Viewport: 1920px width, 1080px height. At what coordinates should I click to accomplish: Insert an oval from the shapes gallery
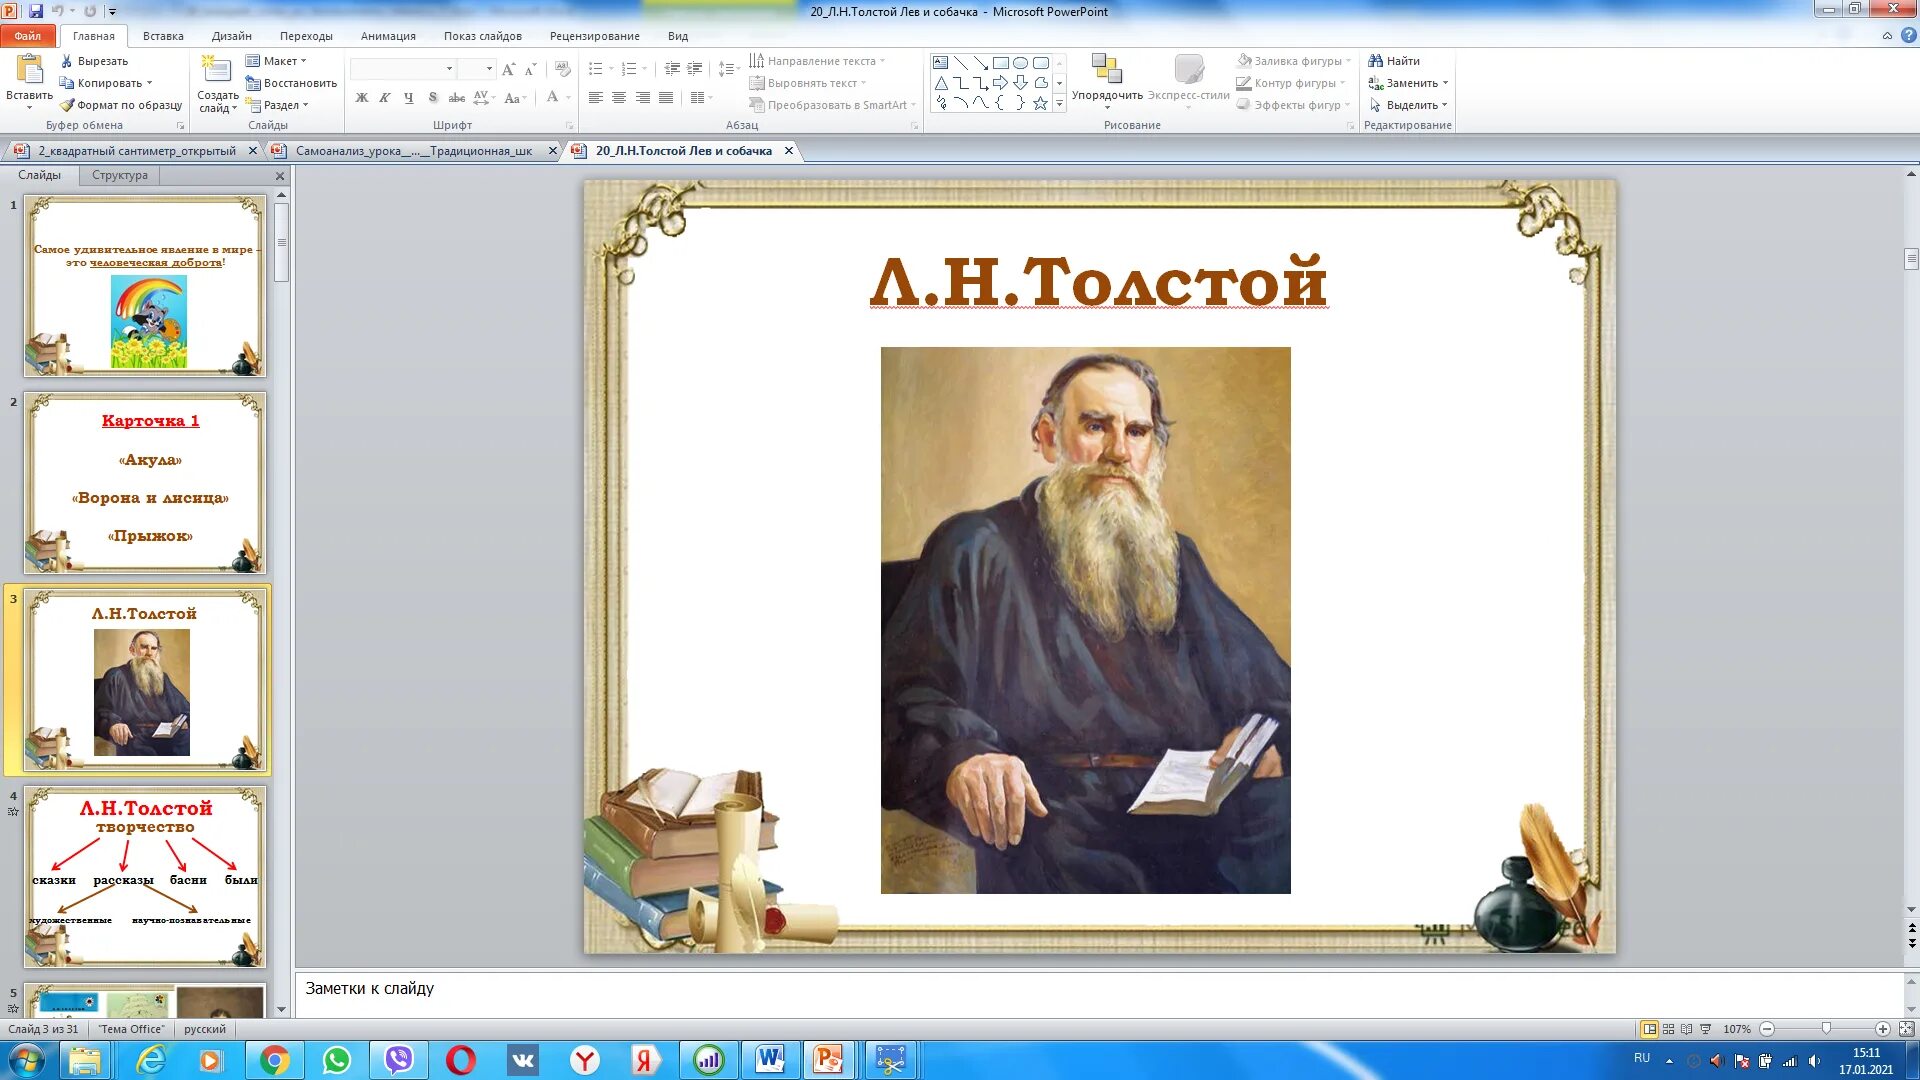coord(1020,63)
